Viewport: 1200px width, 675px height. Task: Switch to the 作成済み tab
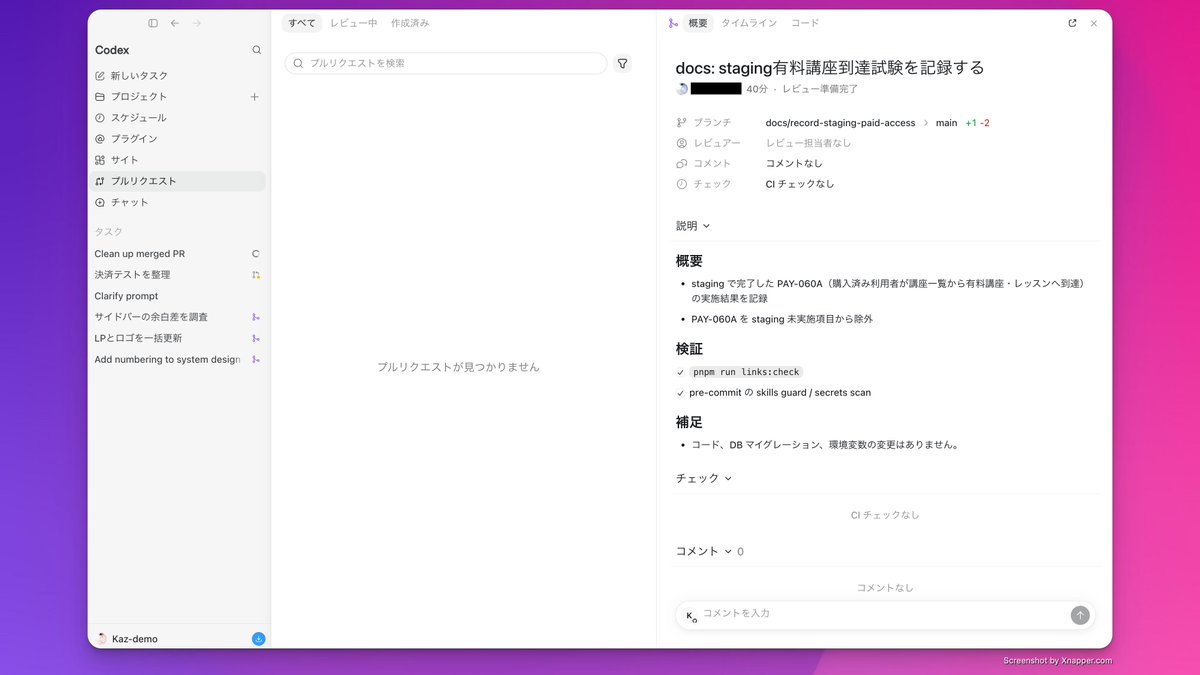point(410,23)
